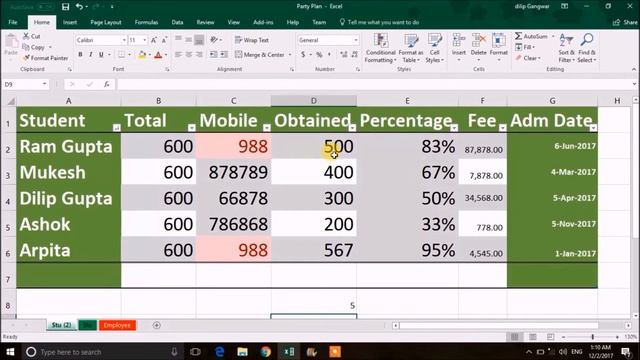This screenshot has width=640, height=360.
Task: Toggle Italic formatting
Action: (x=91, y=54)
